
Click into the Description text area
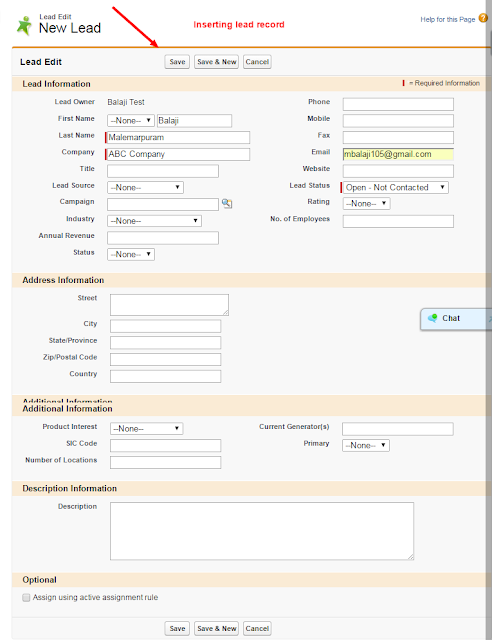262,531
